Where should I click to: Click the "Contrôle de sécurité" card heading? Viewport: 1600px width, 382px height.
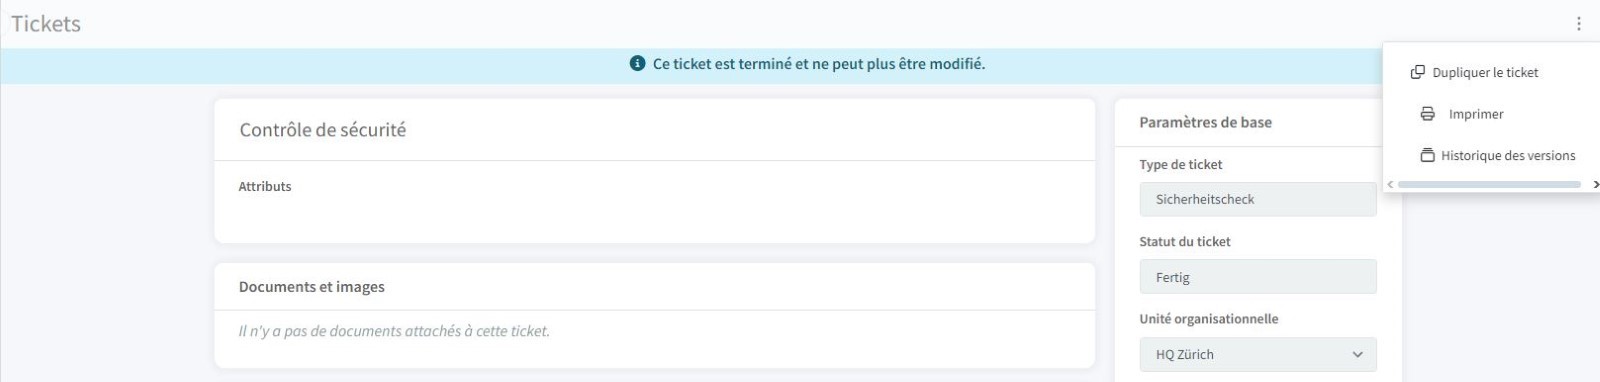click(323, 130)
